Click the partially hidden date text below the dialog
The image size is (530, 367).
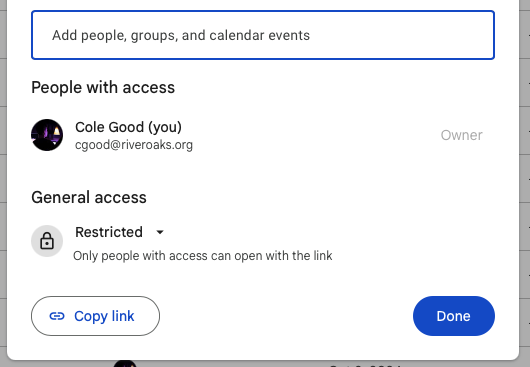[x=365, y=365]
